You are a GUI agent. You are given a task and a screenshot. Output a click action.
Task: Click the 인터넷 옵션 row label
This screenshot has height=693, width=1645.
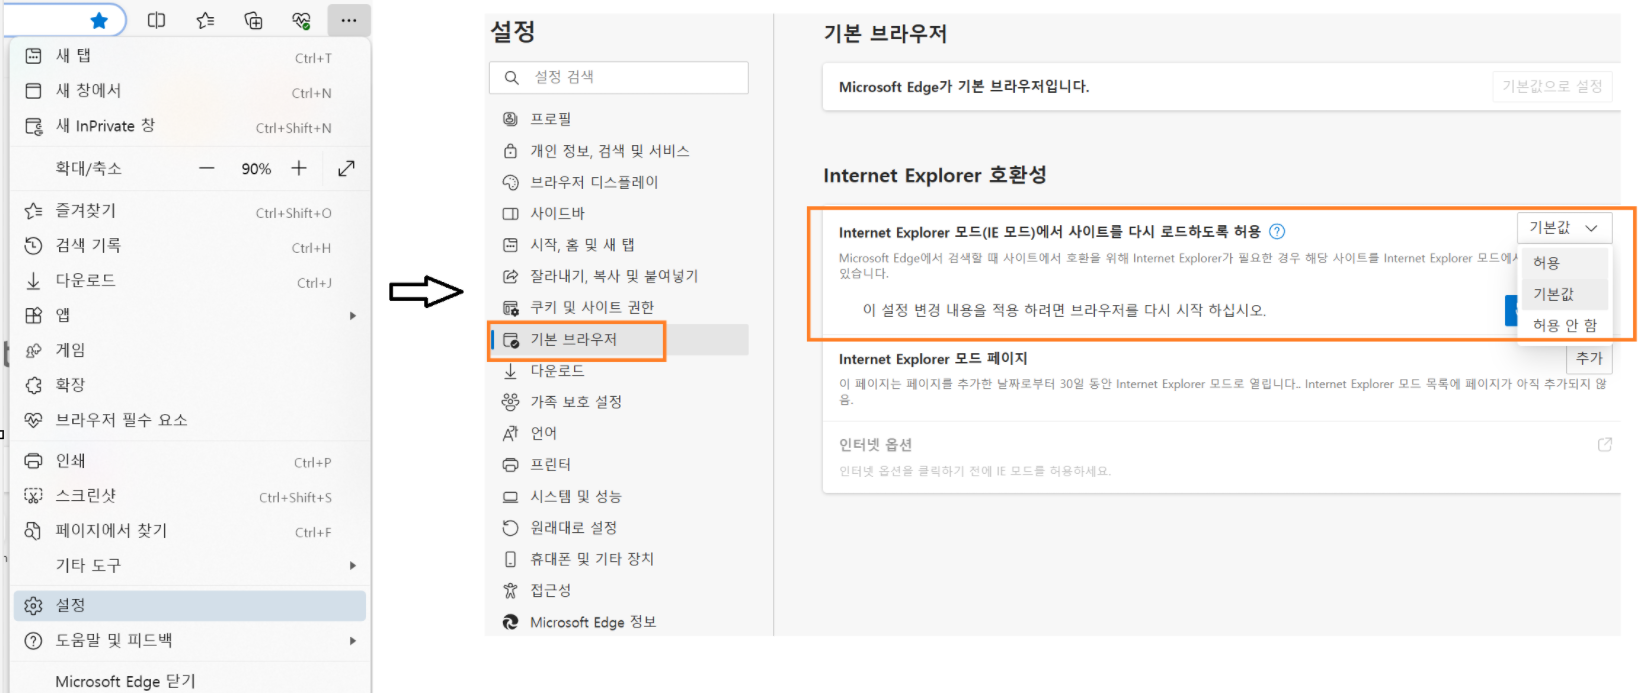tap(876, 445)
